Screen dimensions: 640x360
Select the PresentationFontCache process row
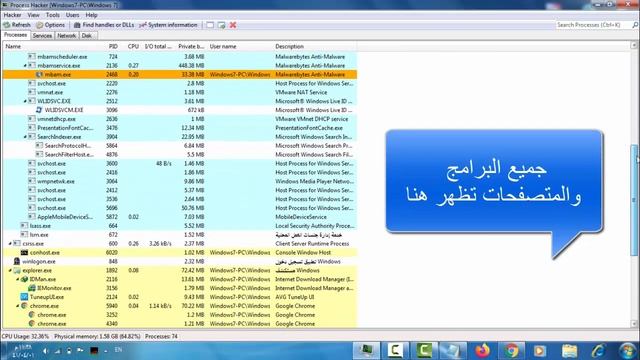(x=180, y=128)
